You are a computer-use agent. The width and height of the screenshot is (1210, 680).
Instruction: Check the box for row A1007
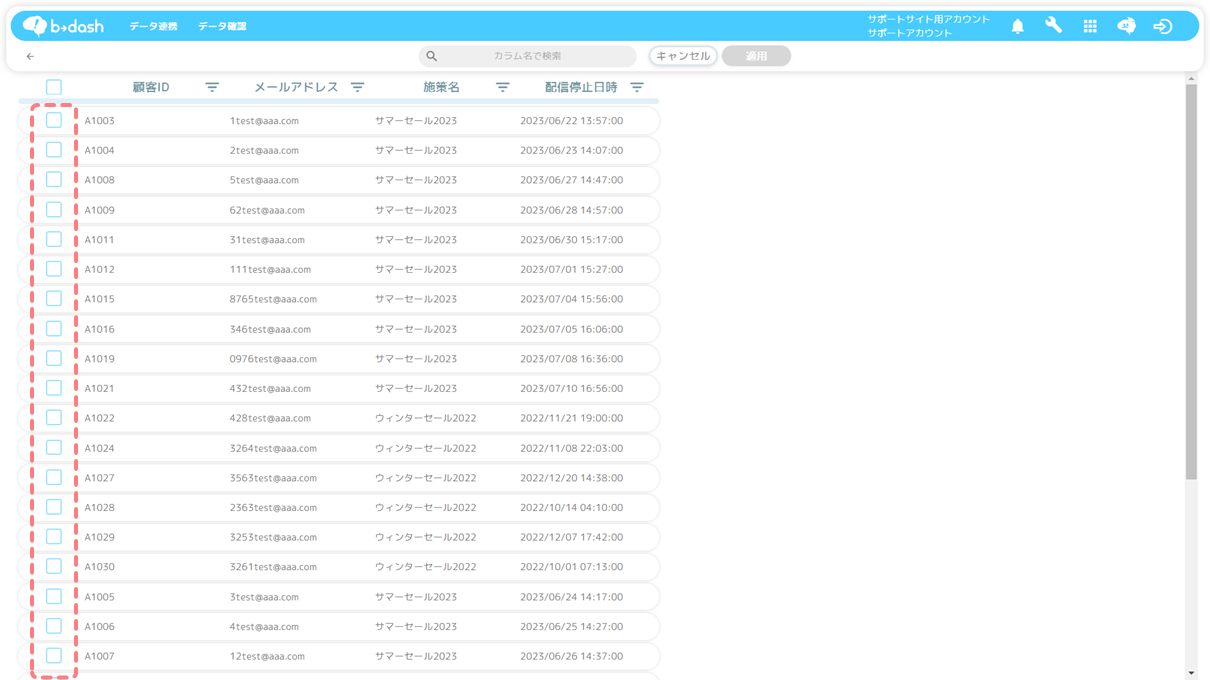point(54,656)
